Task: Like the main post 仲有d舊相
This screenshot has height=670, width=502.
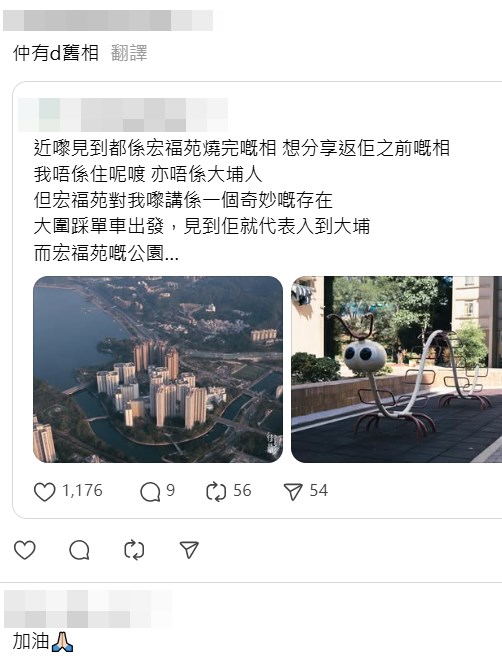Action: tap(25, 550)
